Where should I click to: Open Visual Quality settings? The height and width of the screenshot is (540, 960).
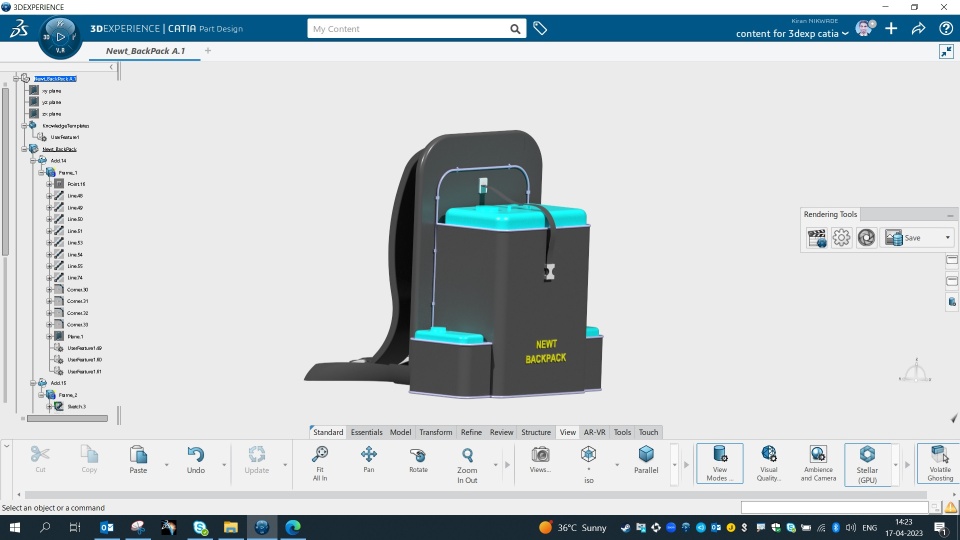pyautogui.click(x=768, y=463)
